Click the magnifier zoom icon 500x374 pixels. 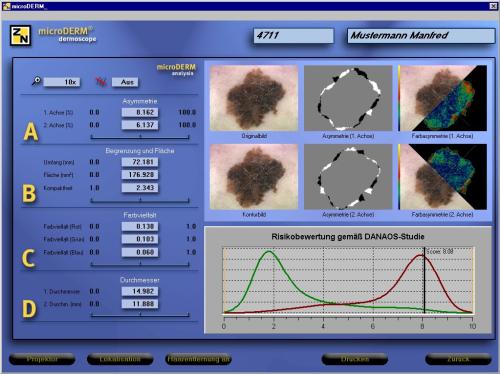[36, 81]
